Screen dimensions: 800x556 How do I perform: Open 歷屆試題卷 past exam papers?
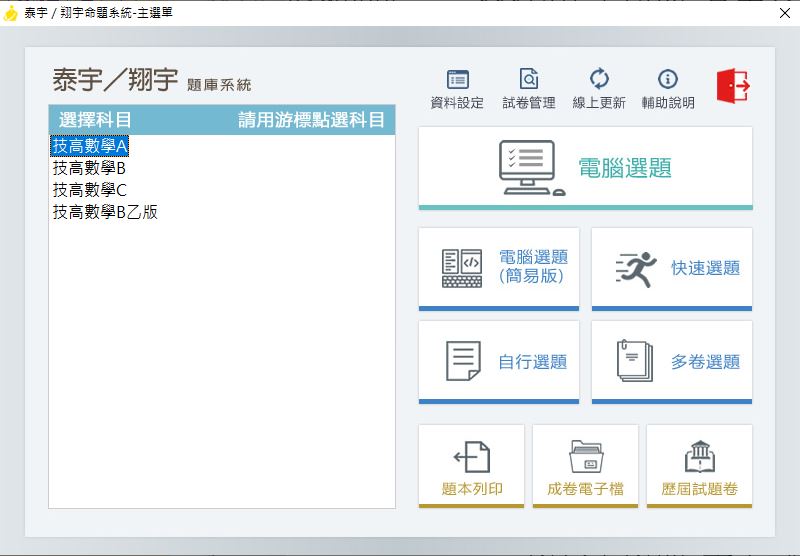coord(699,466)
